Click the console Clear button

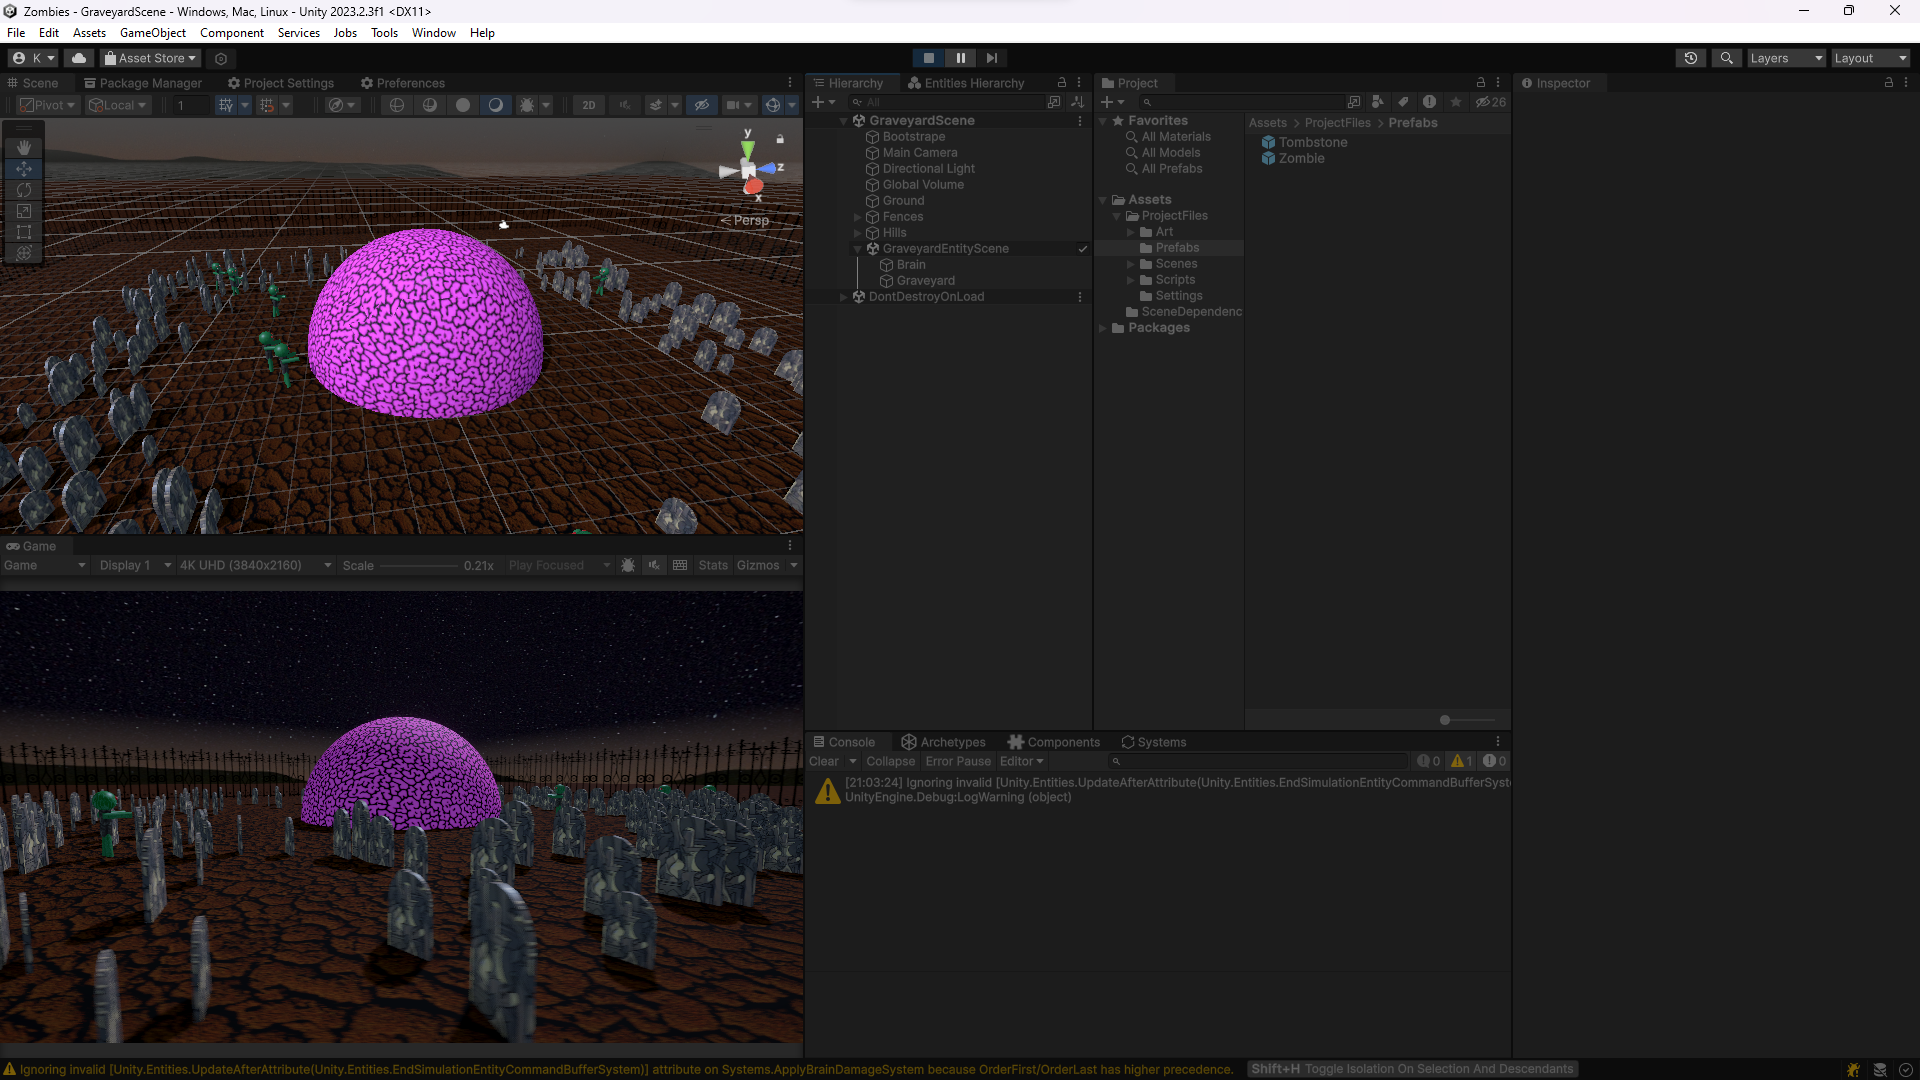point(824,761)
